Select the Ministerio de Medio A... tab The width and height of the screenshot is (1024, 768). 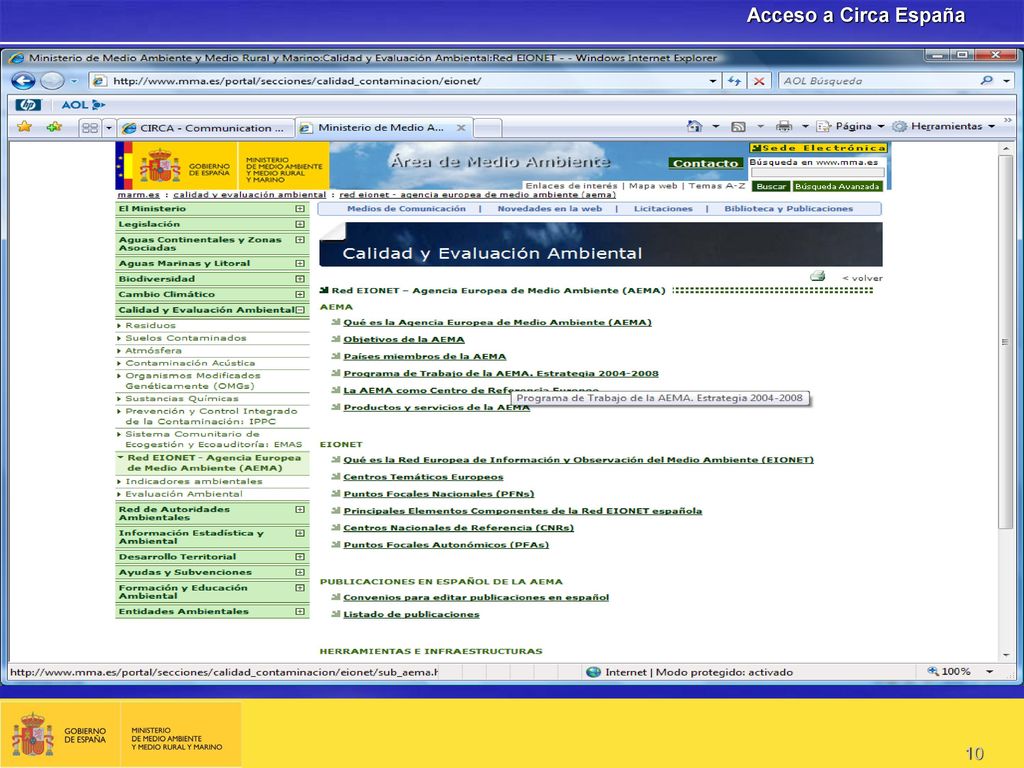click(383, 127)
